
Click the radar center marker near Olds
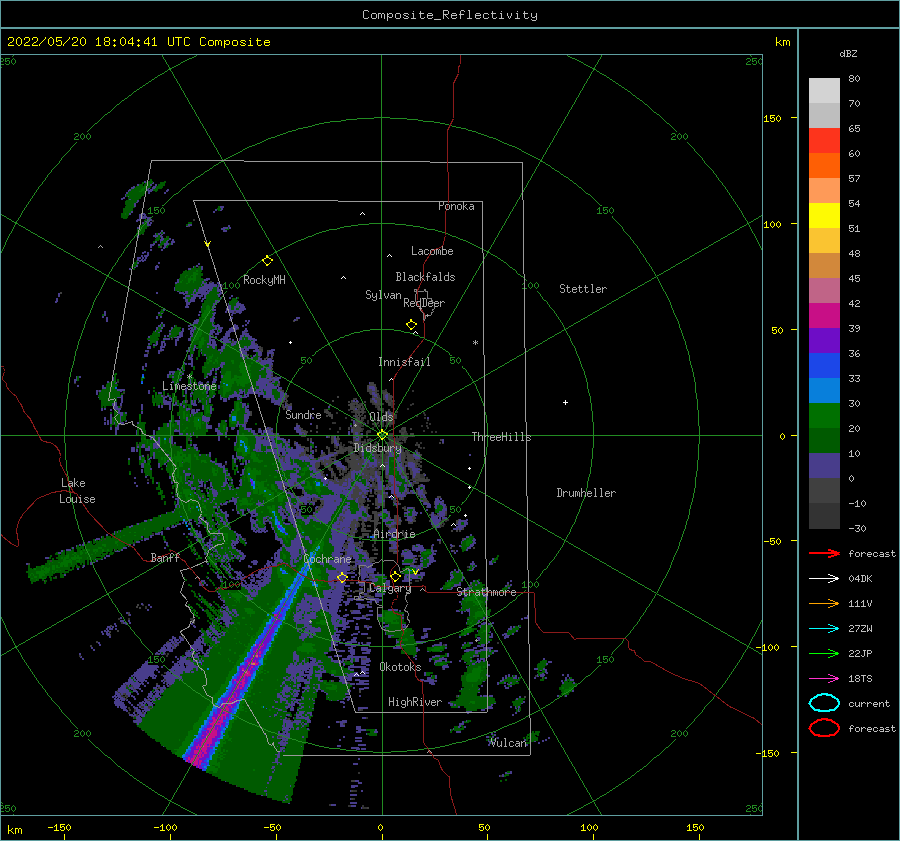coord(382,435)
